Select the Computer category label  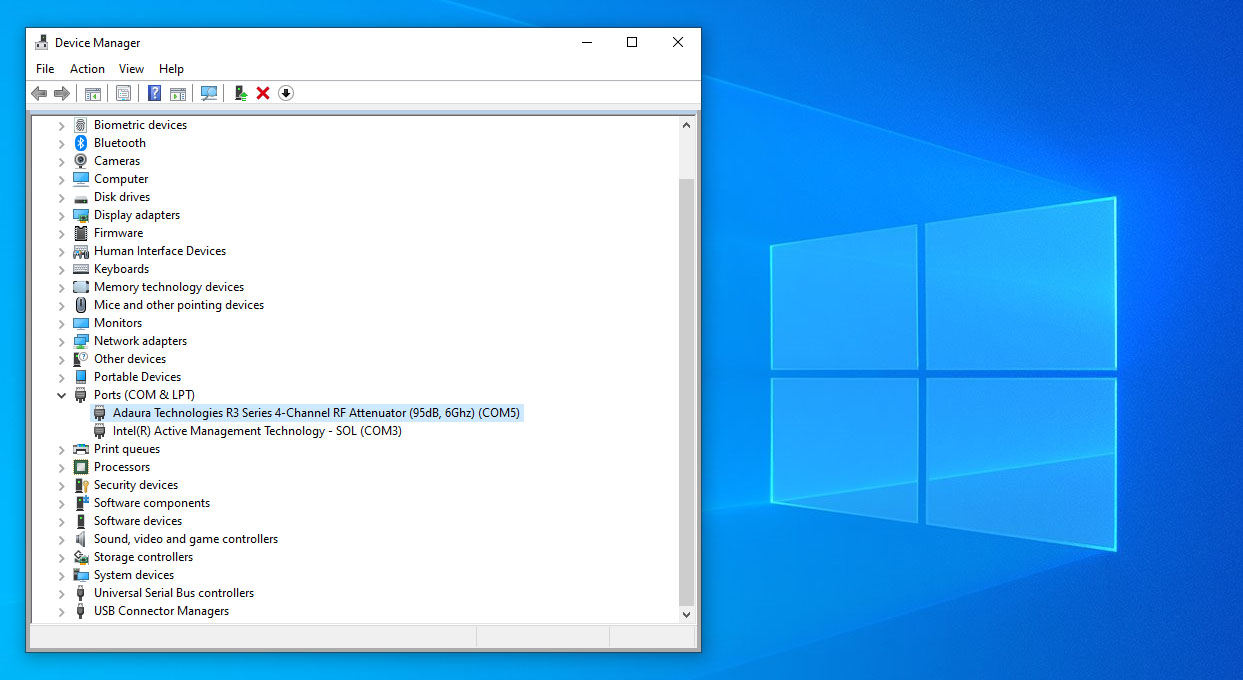pos(121,179)
